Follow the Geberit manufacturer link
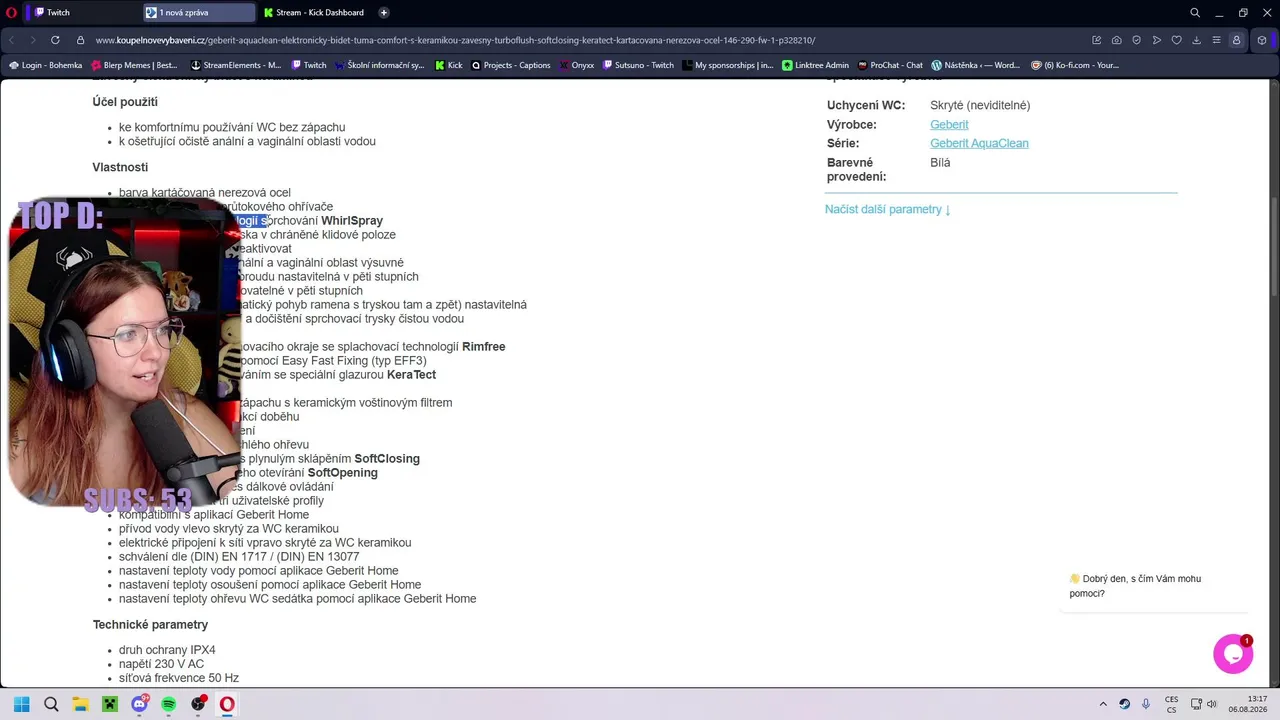 click(x=949, y=125)
